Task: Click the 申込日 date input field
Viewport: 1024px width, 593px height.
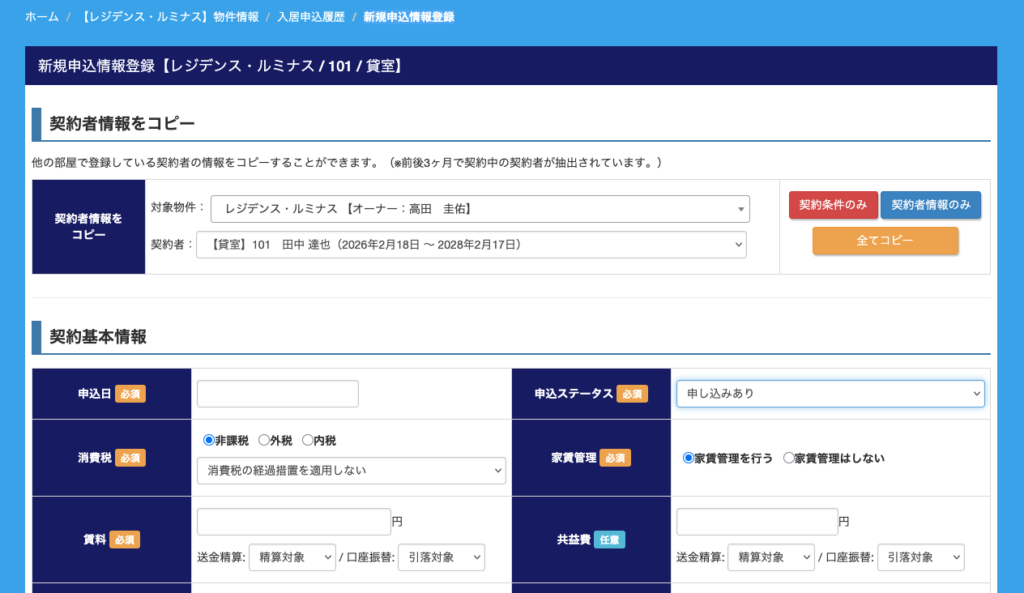Action: tap(277, 394)
